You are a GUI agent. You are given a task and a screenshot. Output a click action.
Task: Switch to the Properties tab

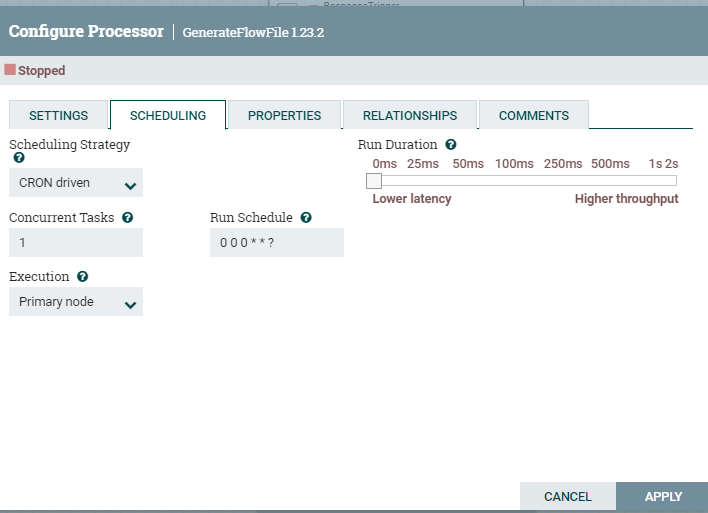coord(284,115)
